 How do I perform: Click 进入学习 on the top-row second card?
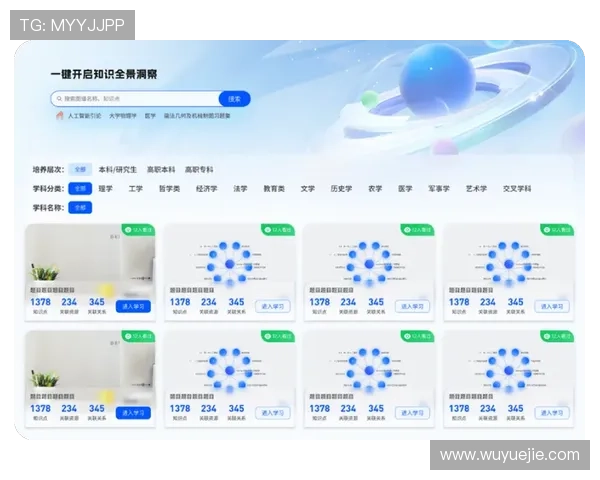(273, 306)
